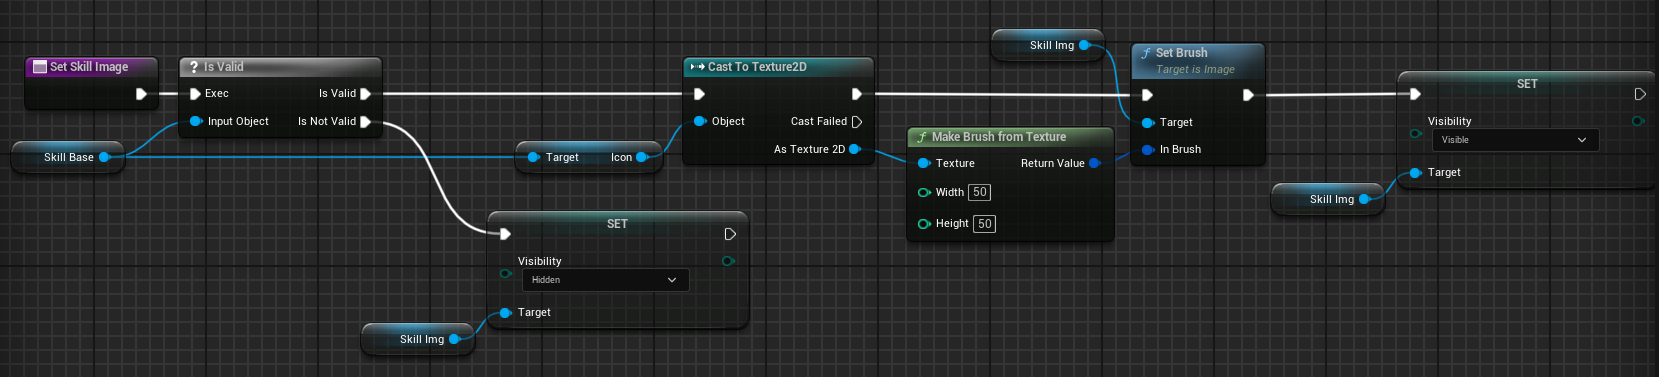Click the Skill Base variable output pin
Screen dimensions: 1659x377
[104, 157]
